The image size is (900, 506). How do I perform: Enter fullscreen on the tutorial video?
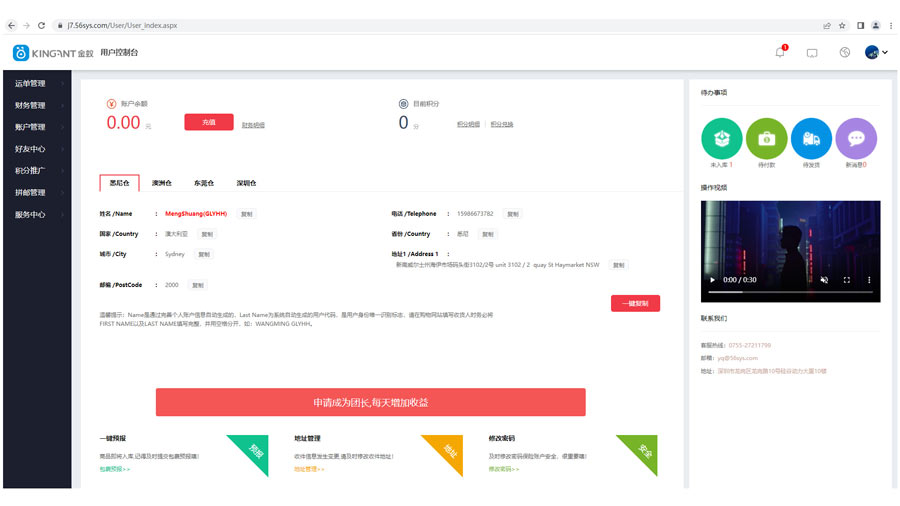pyautogui.click(x=847, y=280)
